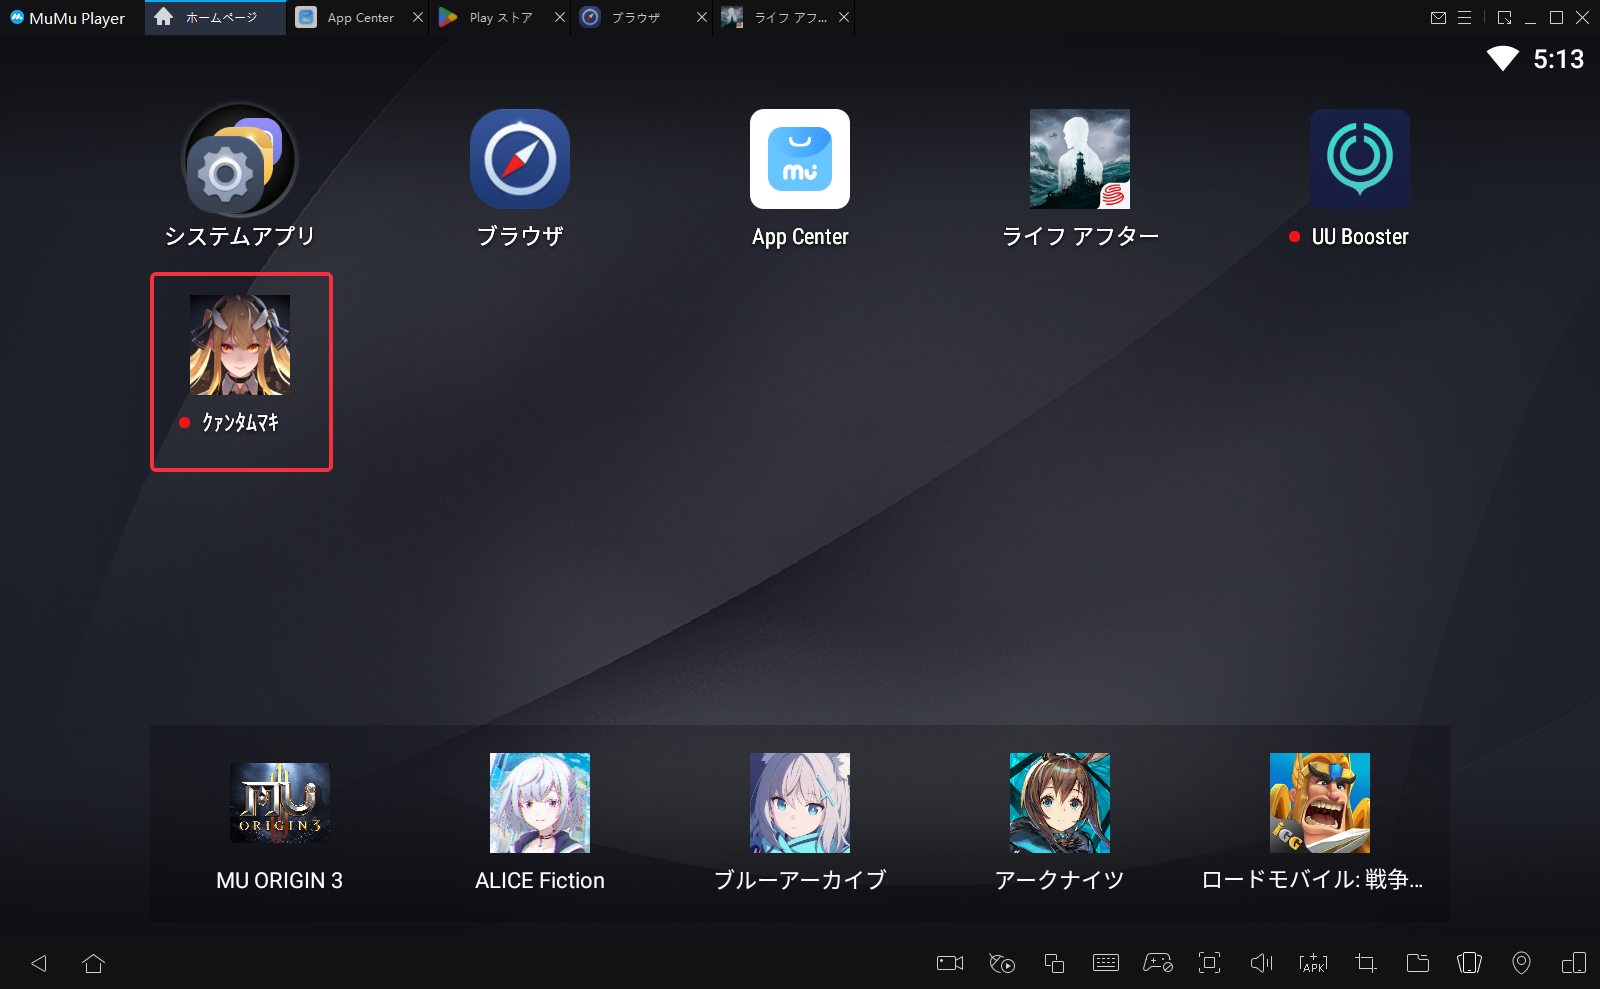Close the Play ストア tab

coord(560,17)
